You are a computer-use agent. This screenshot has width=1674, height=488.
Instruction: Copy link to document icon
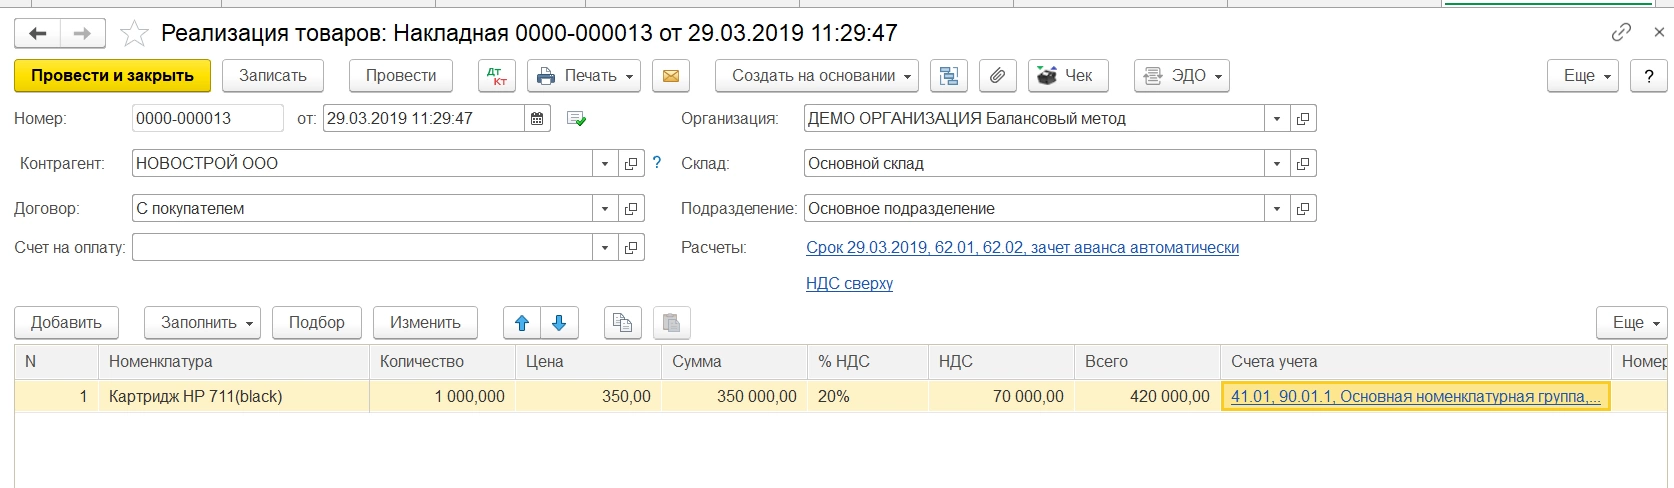point(1621,33)
